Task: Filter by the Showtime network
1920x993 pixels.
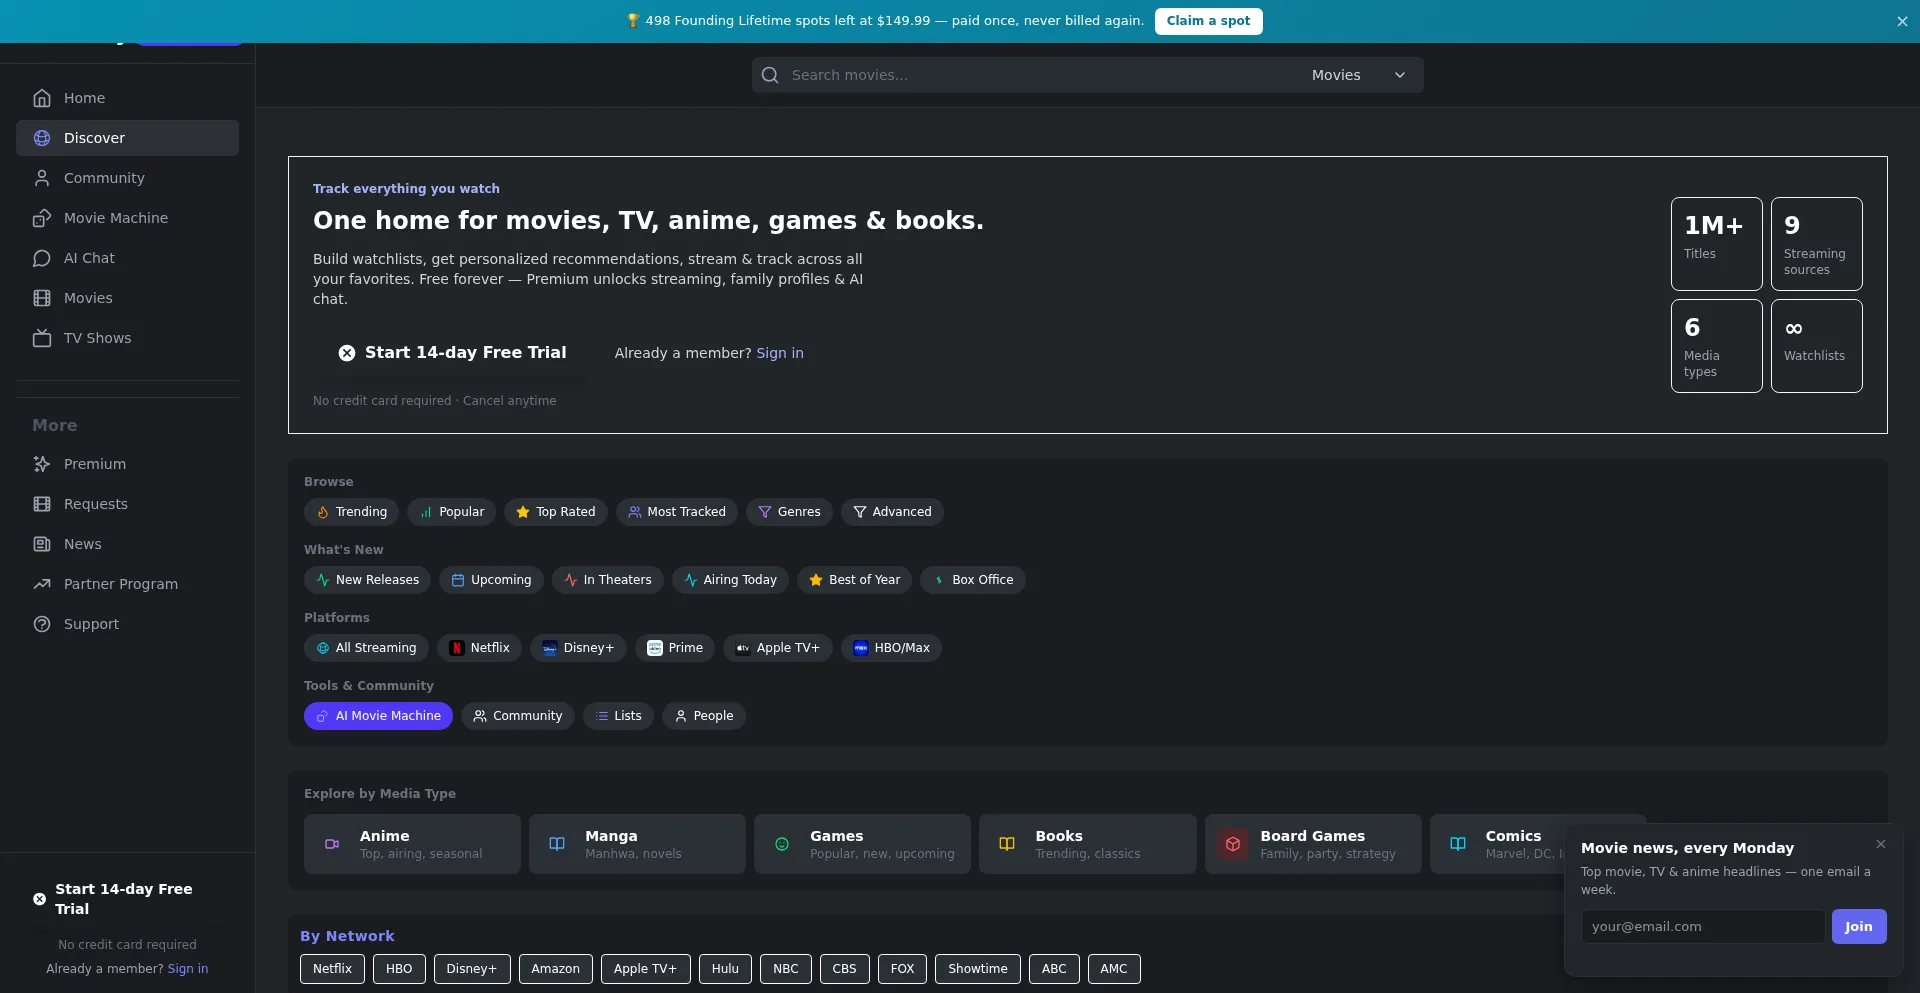Action: [x=978, y=969]
